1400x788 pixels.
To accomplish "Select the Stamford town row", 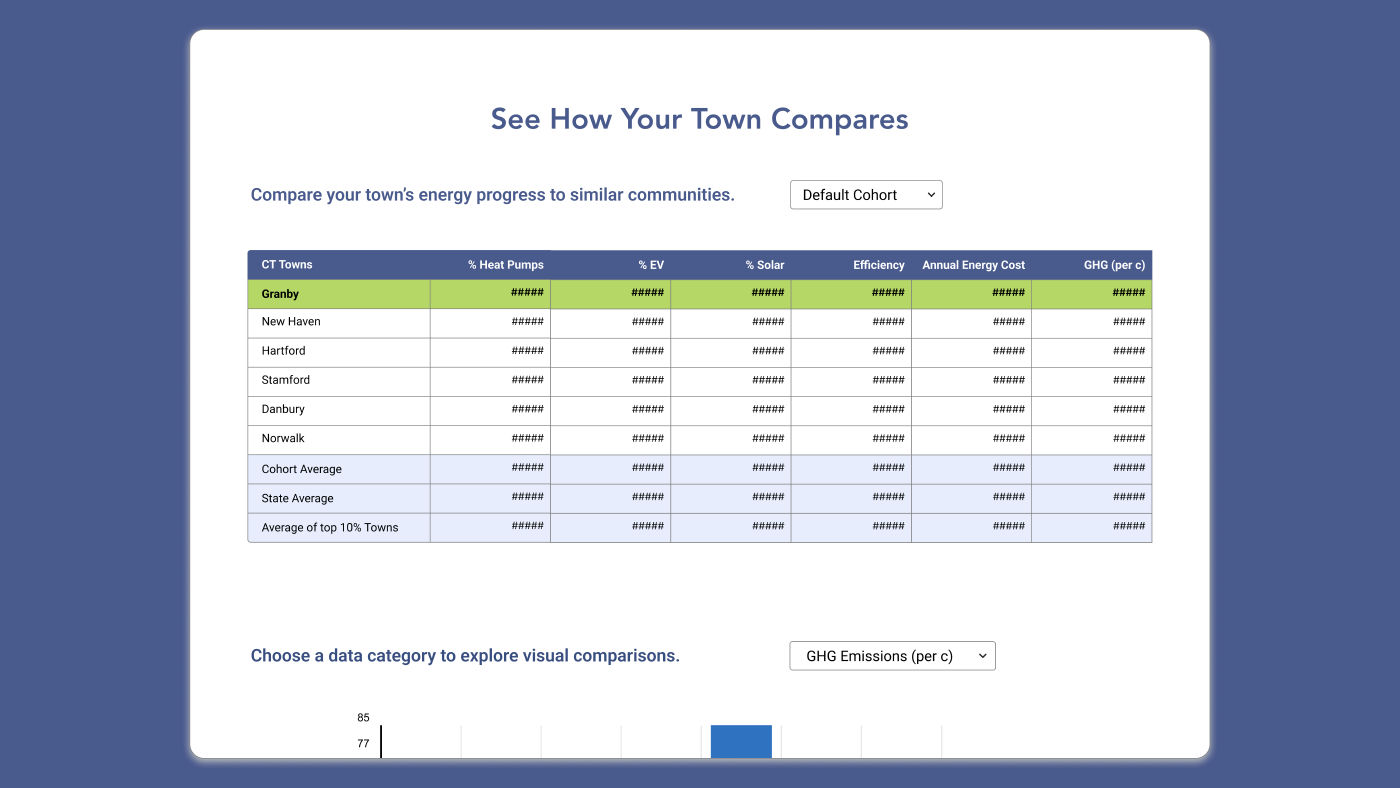I will coord(286,380).
